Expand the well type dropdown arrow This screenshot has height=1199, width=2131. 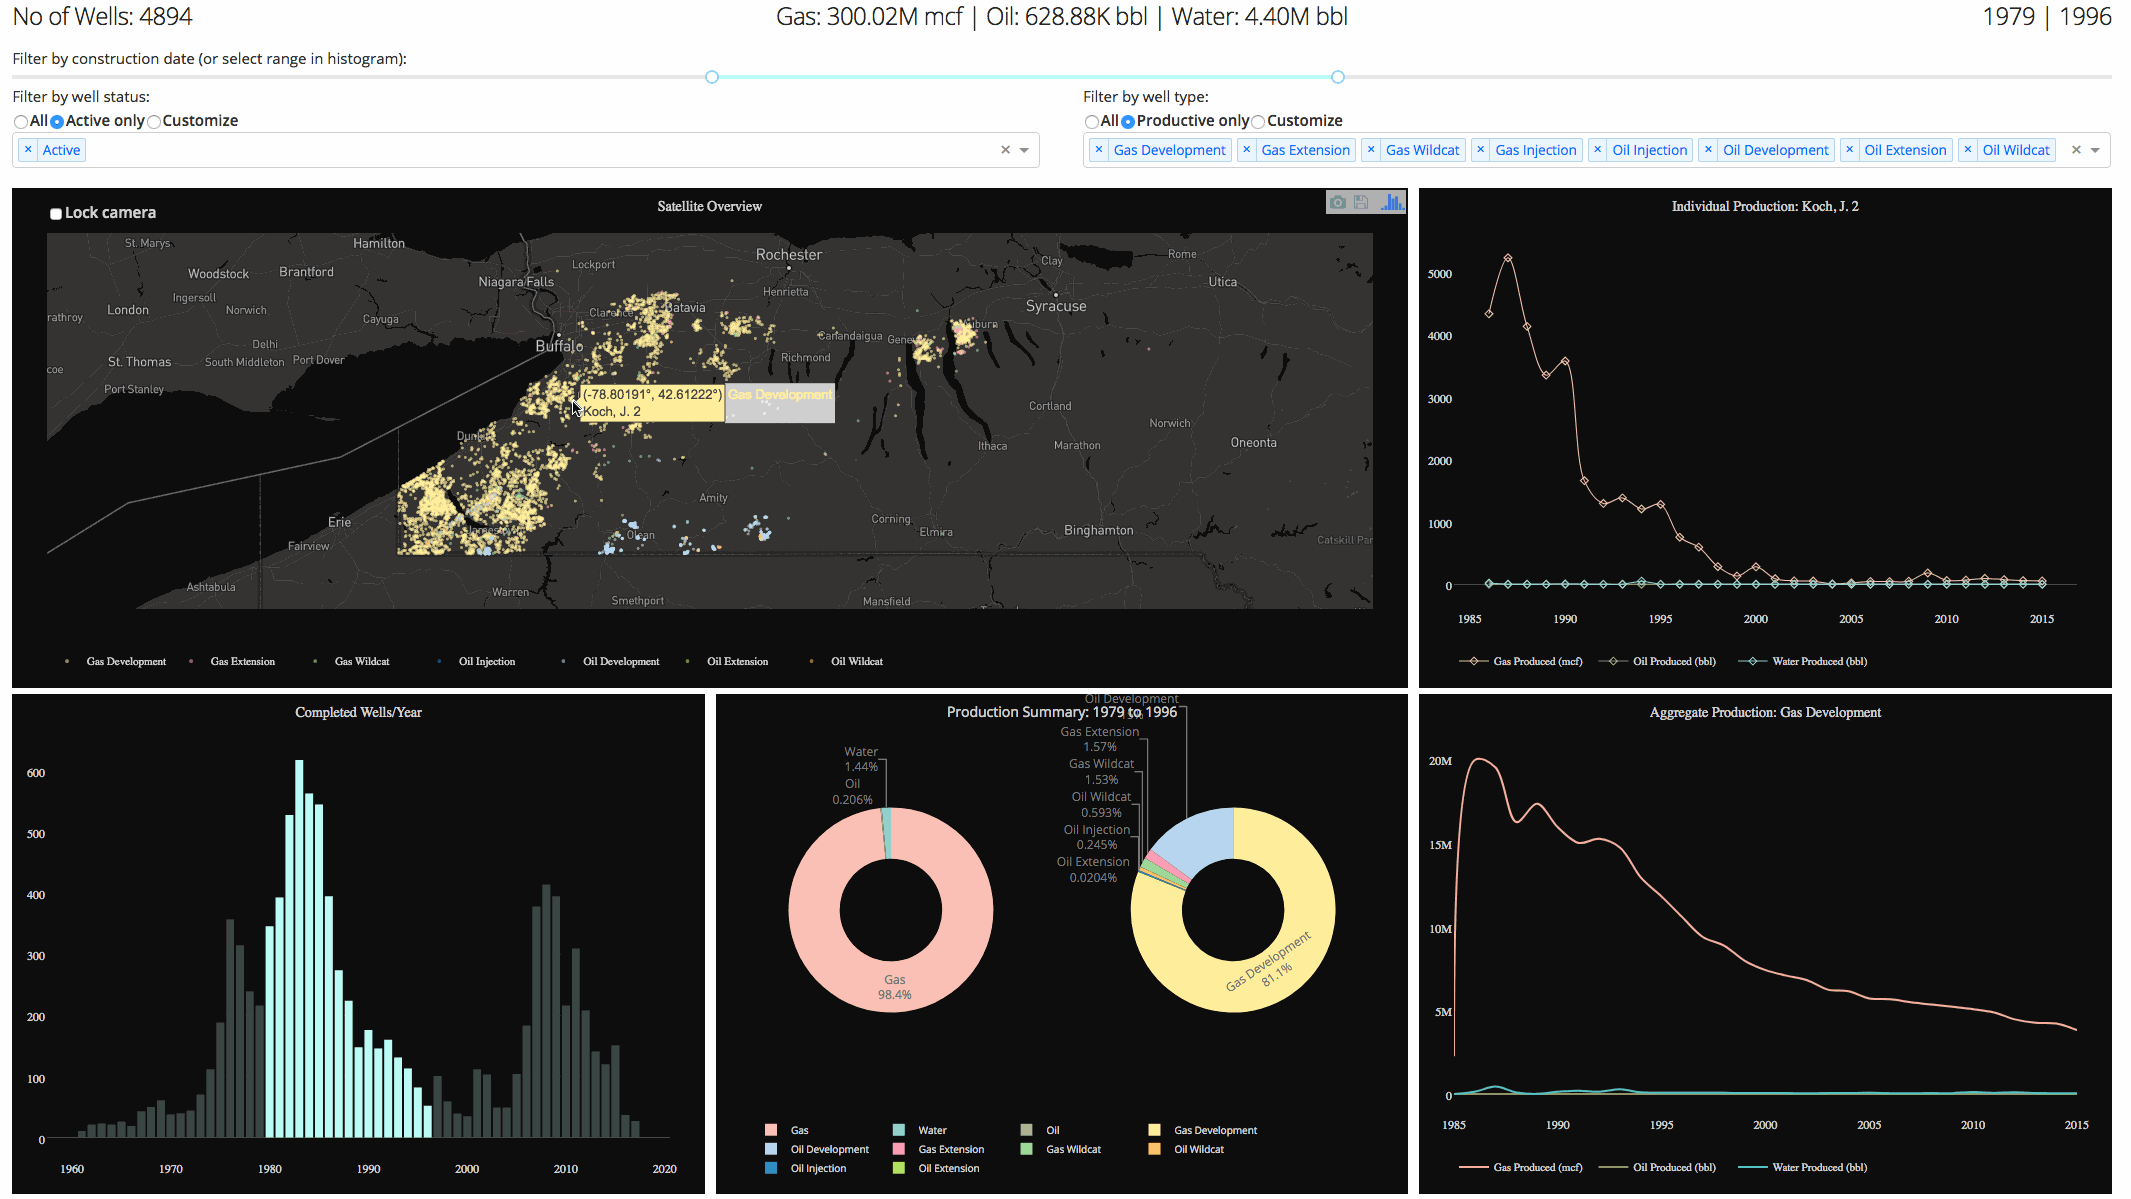2095,150
